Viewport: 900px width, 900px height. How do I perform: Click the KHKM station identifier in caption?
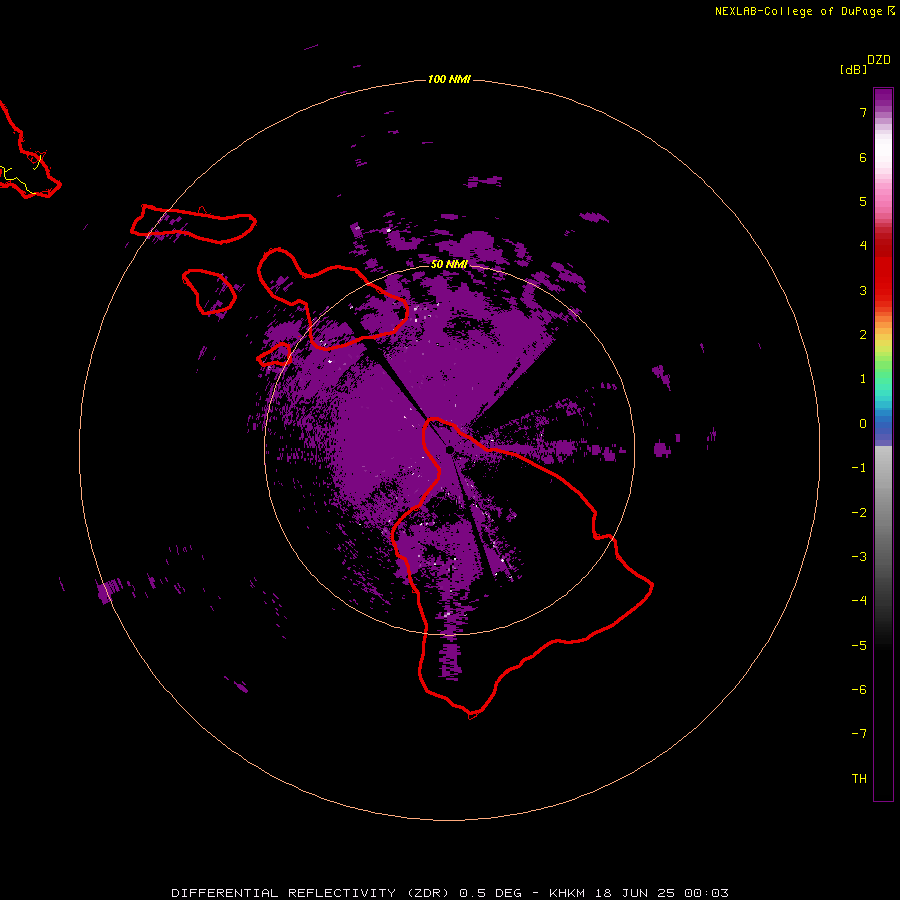point(567,893)
